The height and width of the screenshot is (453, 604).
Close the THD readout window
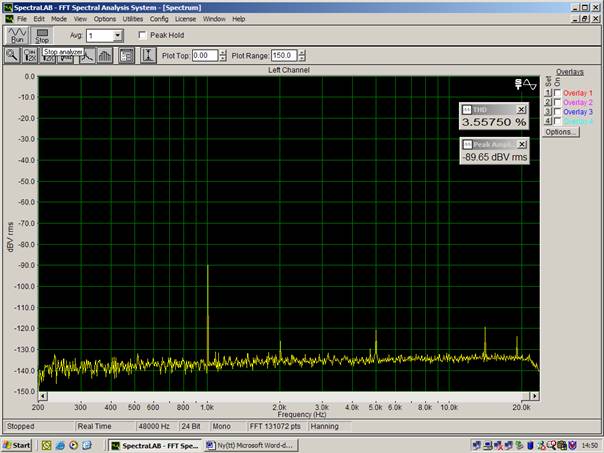click(521, 110)
